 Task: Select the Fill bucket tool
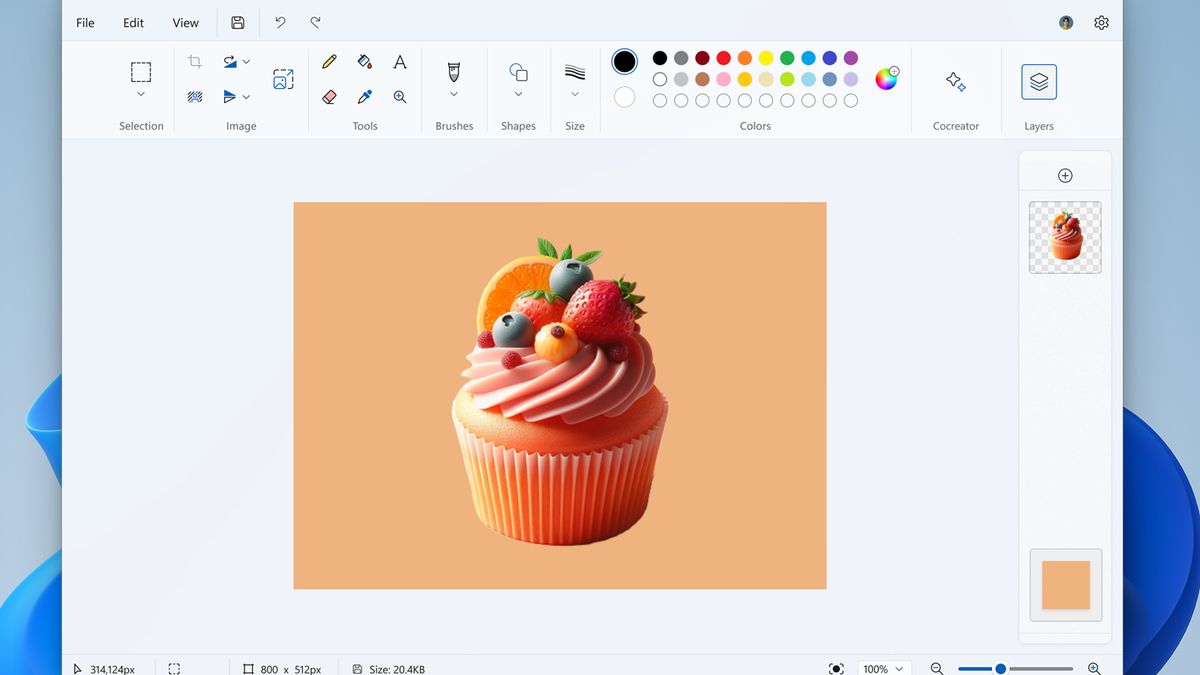coord(365,62)
